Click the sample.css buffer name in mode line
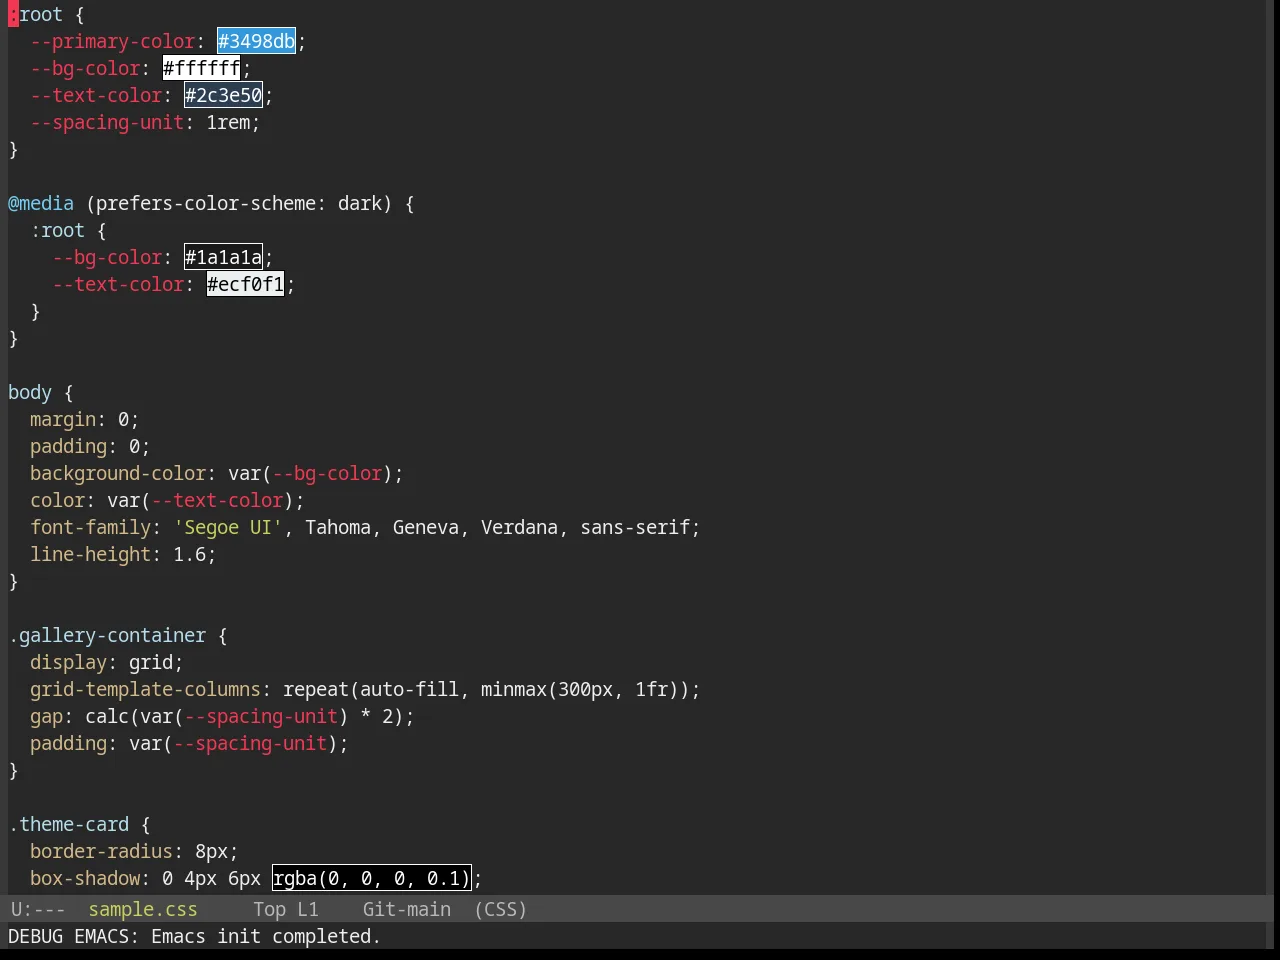 143,909
